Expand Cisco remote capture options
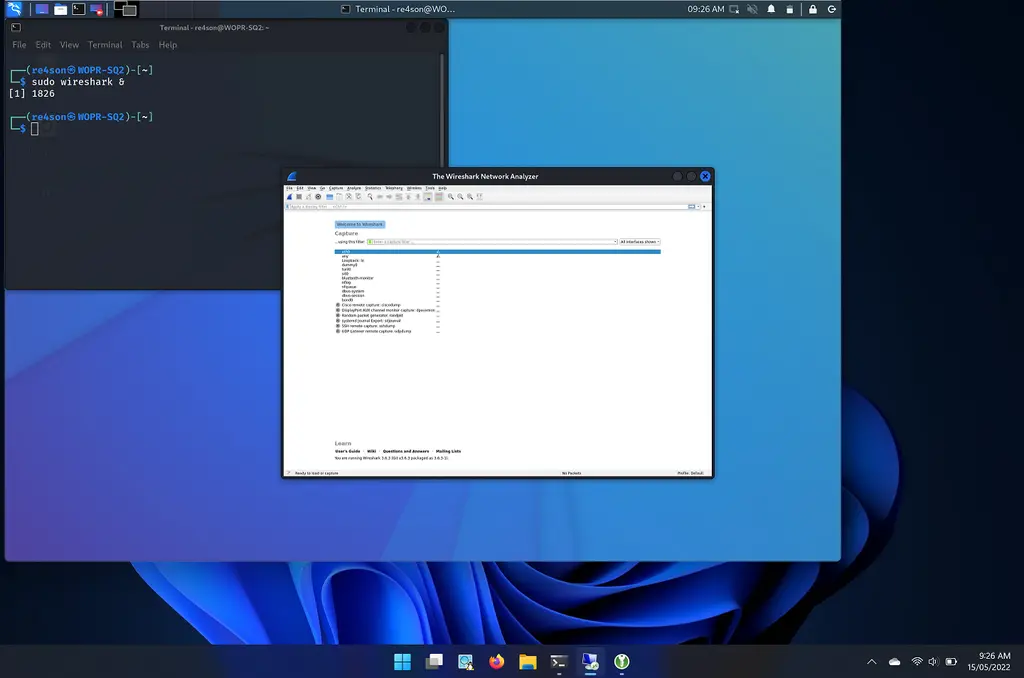The width and height of the screenshot is (1024, 678). coord(338,305)
